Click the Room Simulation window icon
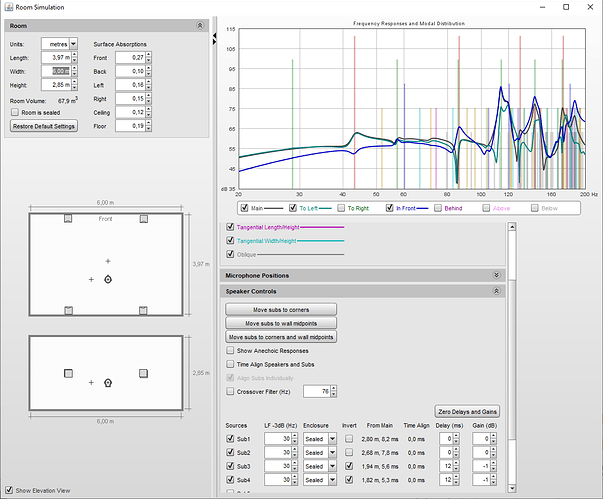This screenshot has width=603, height=499. [x=8, y=7]
